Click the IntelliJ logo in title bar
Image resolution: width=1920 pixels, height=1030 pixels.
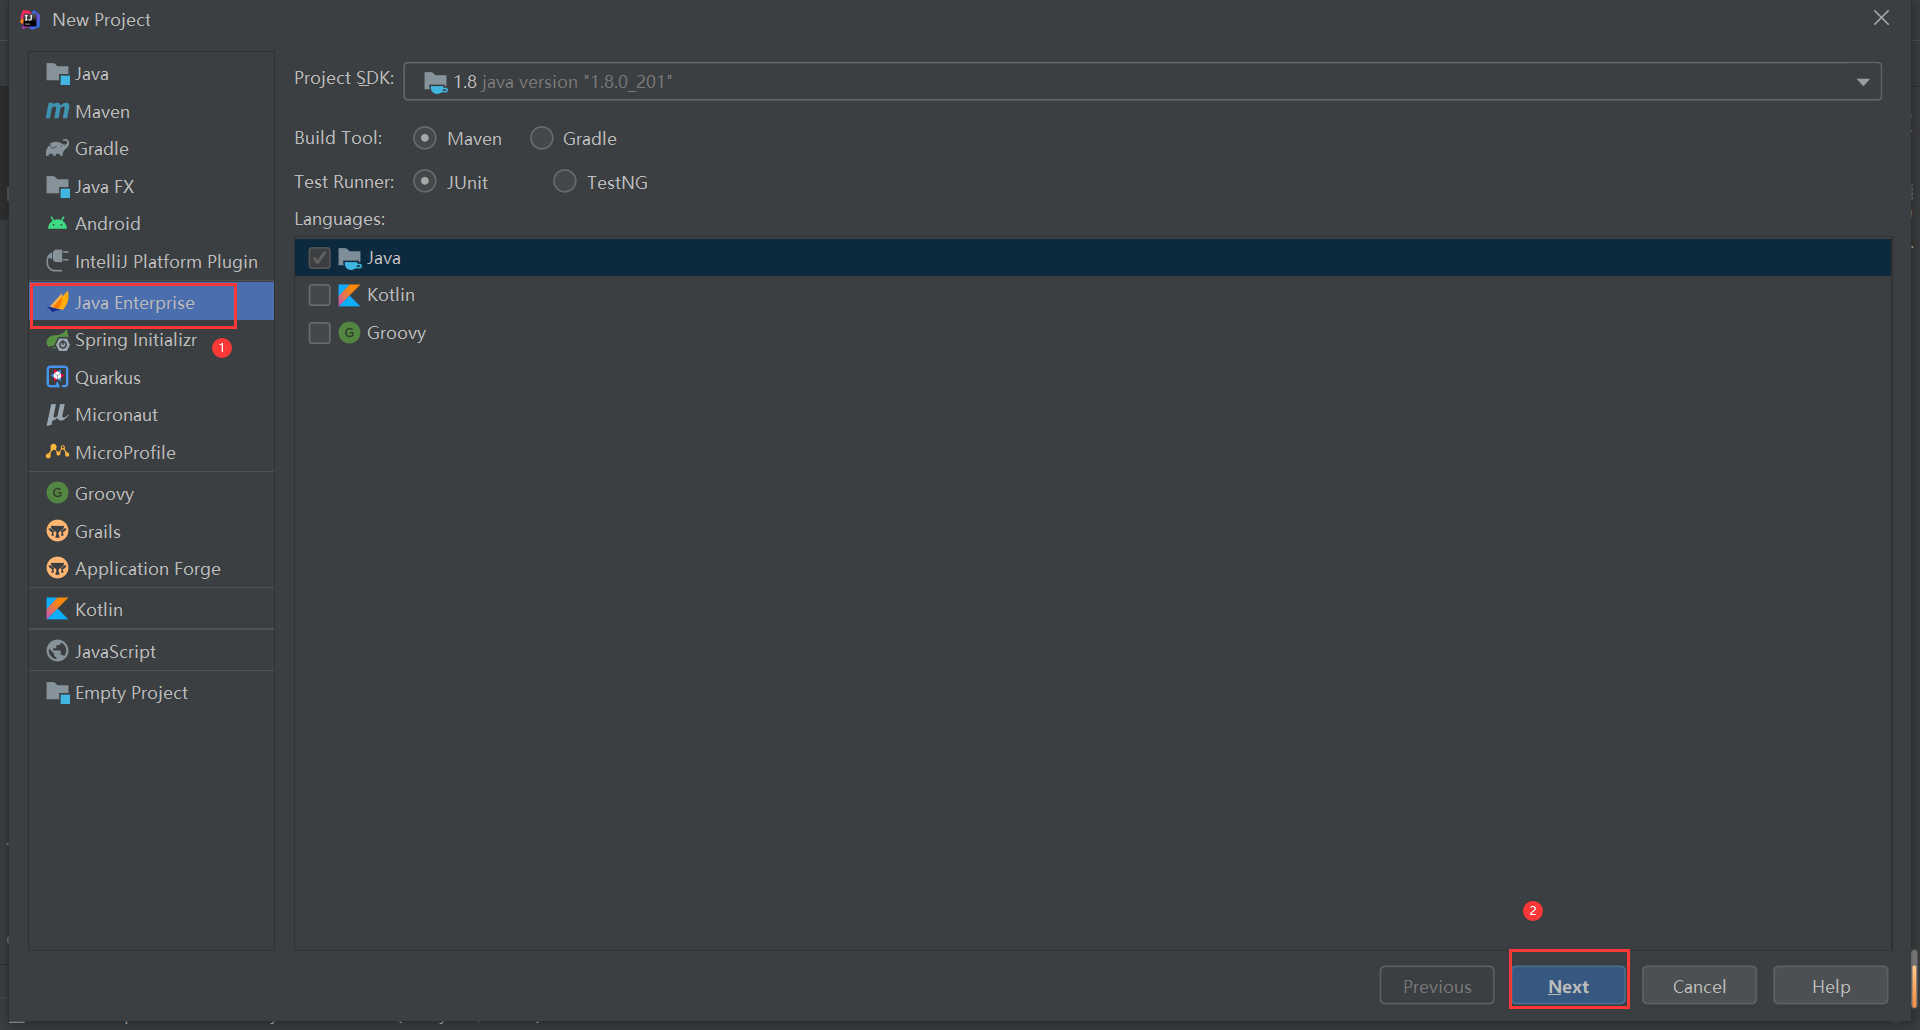30,19
